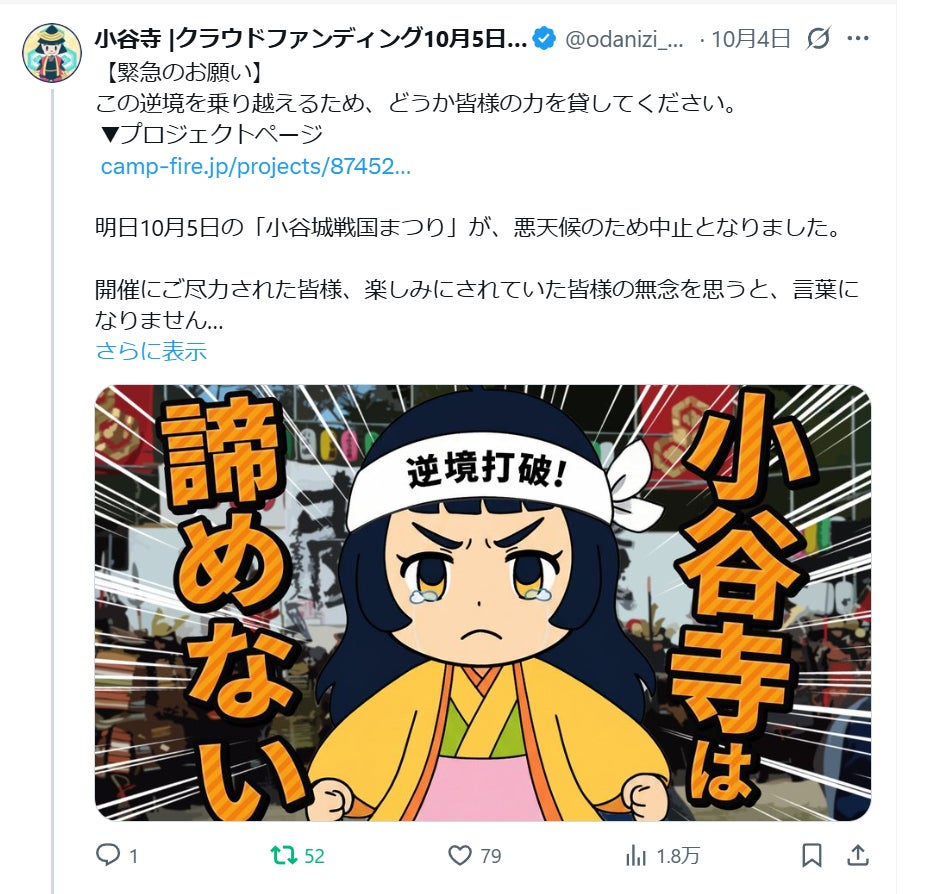Bookmark this post using the bookmark icon
Screen dimensions: 925x894
click(812, 855)
